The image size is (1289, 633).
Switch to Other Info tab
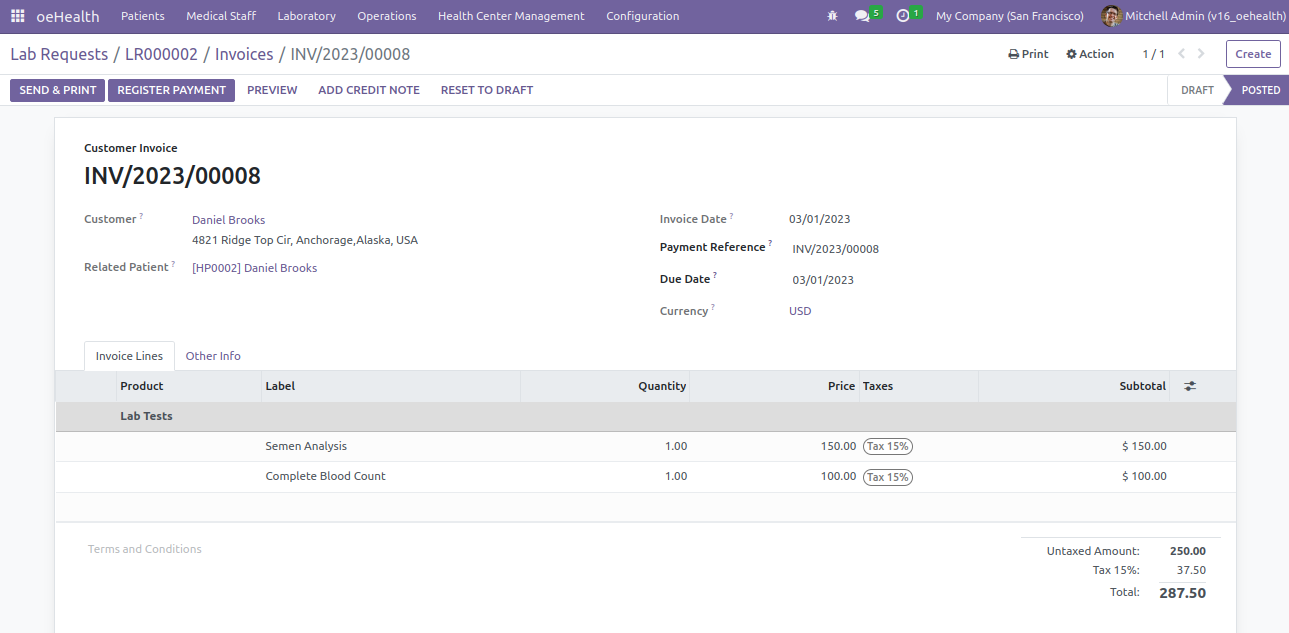pyautogui.click(x=213, y=356)
